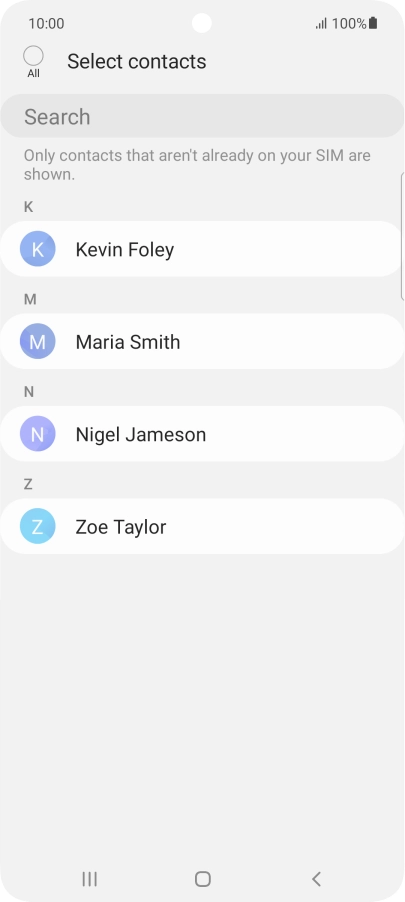Image resolution: width=405 pixels, height=902 pixels.
Task: Focus the Search contacts field
Action: point(202,116)
